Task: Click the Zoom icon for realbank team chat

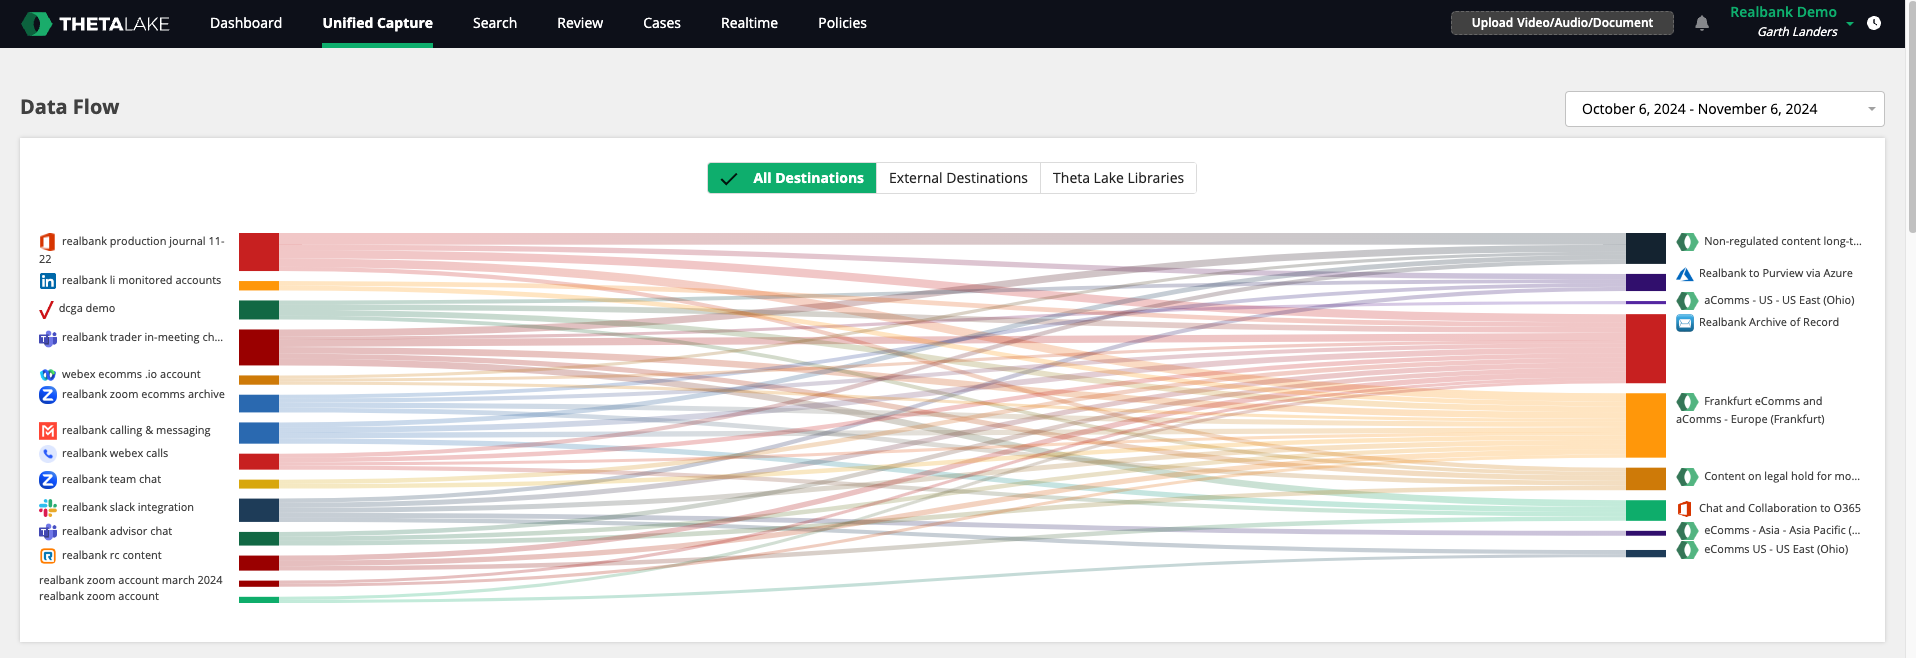Action: pyautogui.click(x=47, y=480)
